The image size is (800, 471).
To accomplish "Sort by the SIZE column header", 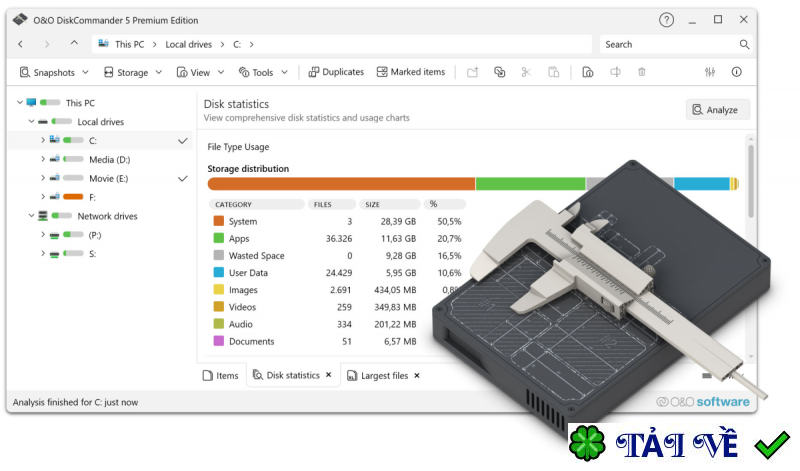I will click(390, 204).
